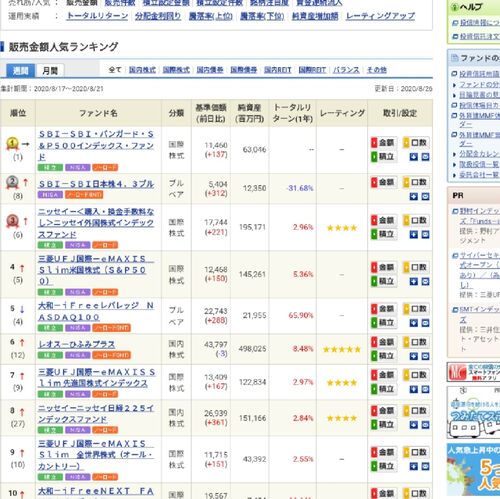This screenshot has width=500, height=499.
Task: Click the blue envelope-style icon in ニッセイ外国株式インデックス row
Action: click(x=425, y=235)
